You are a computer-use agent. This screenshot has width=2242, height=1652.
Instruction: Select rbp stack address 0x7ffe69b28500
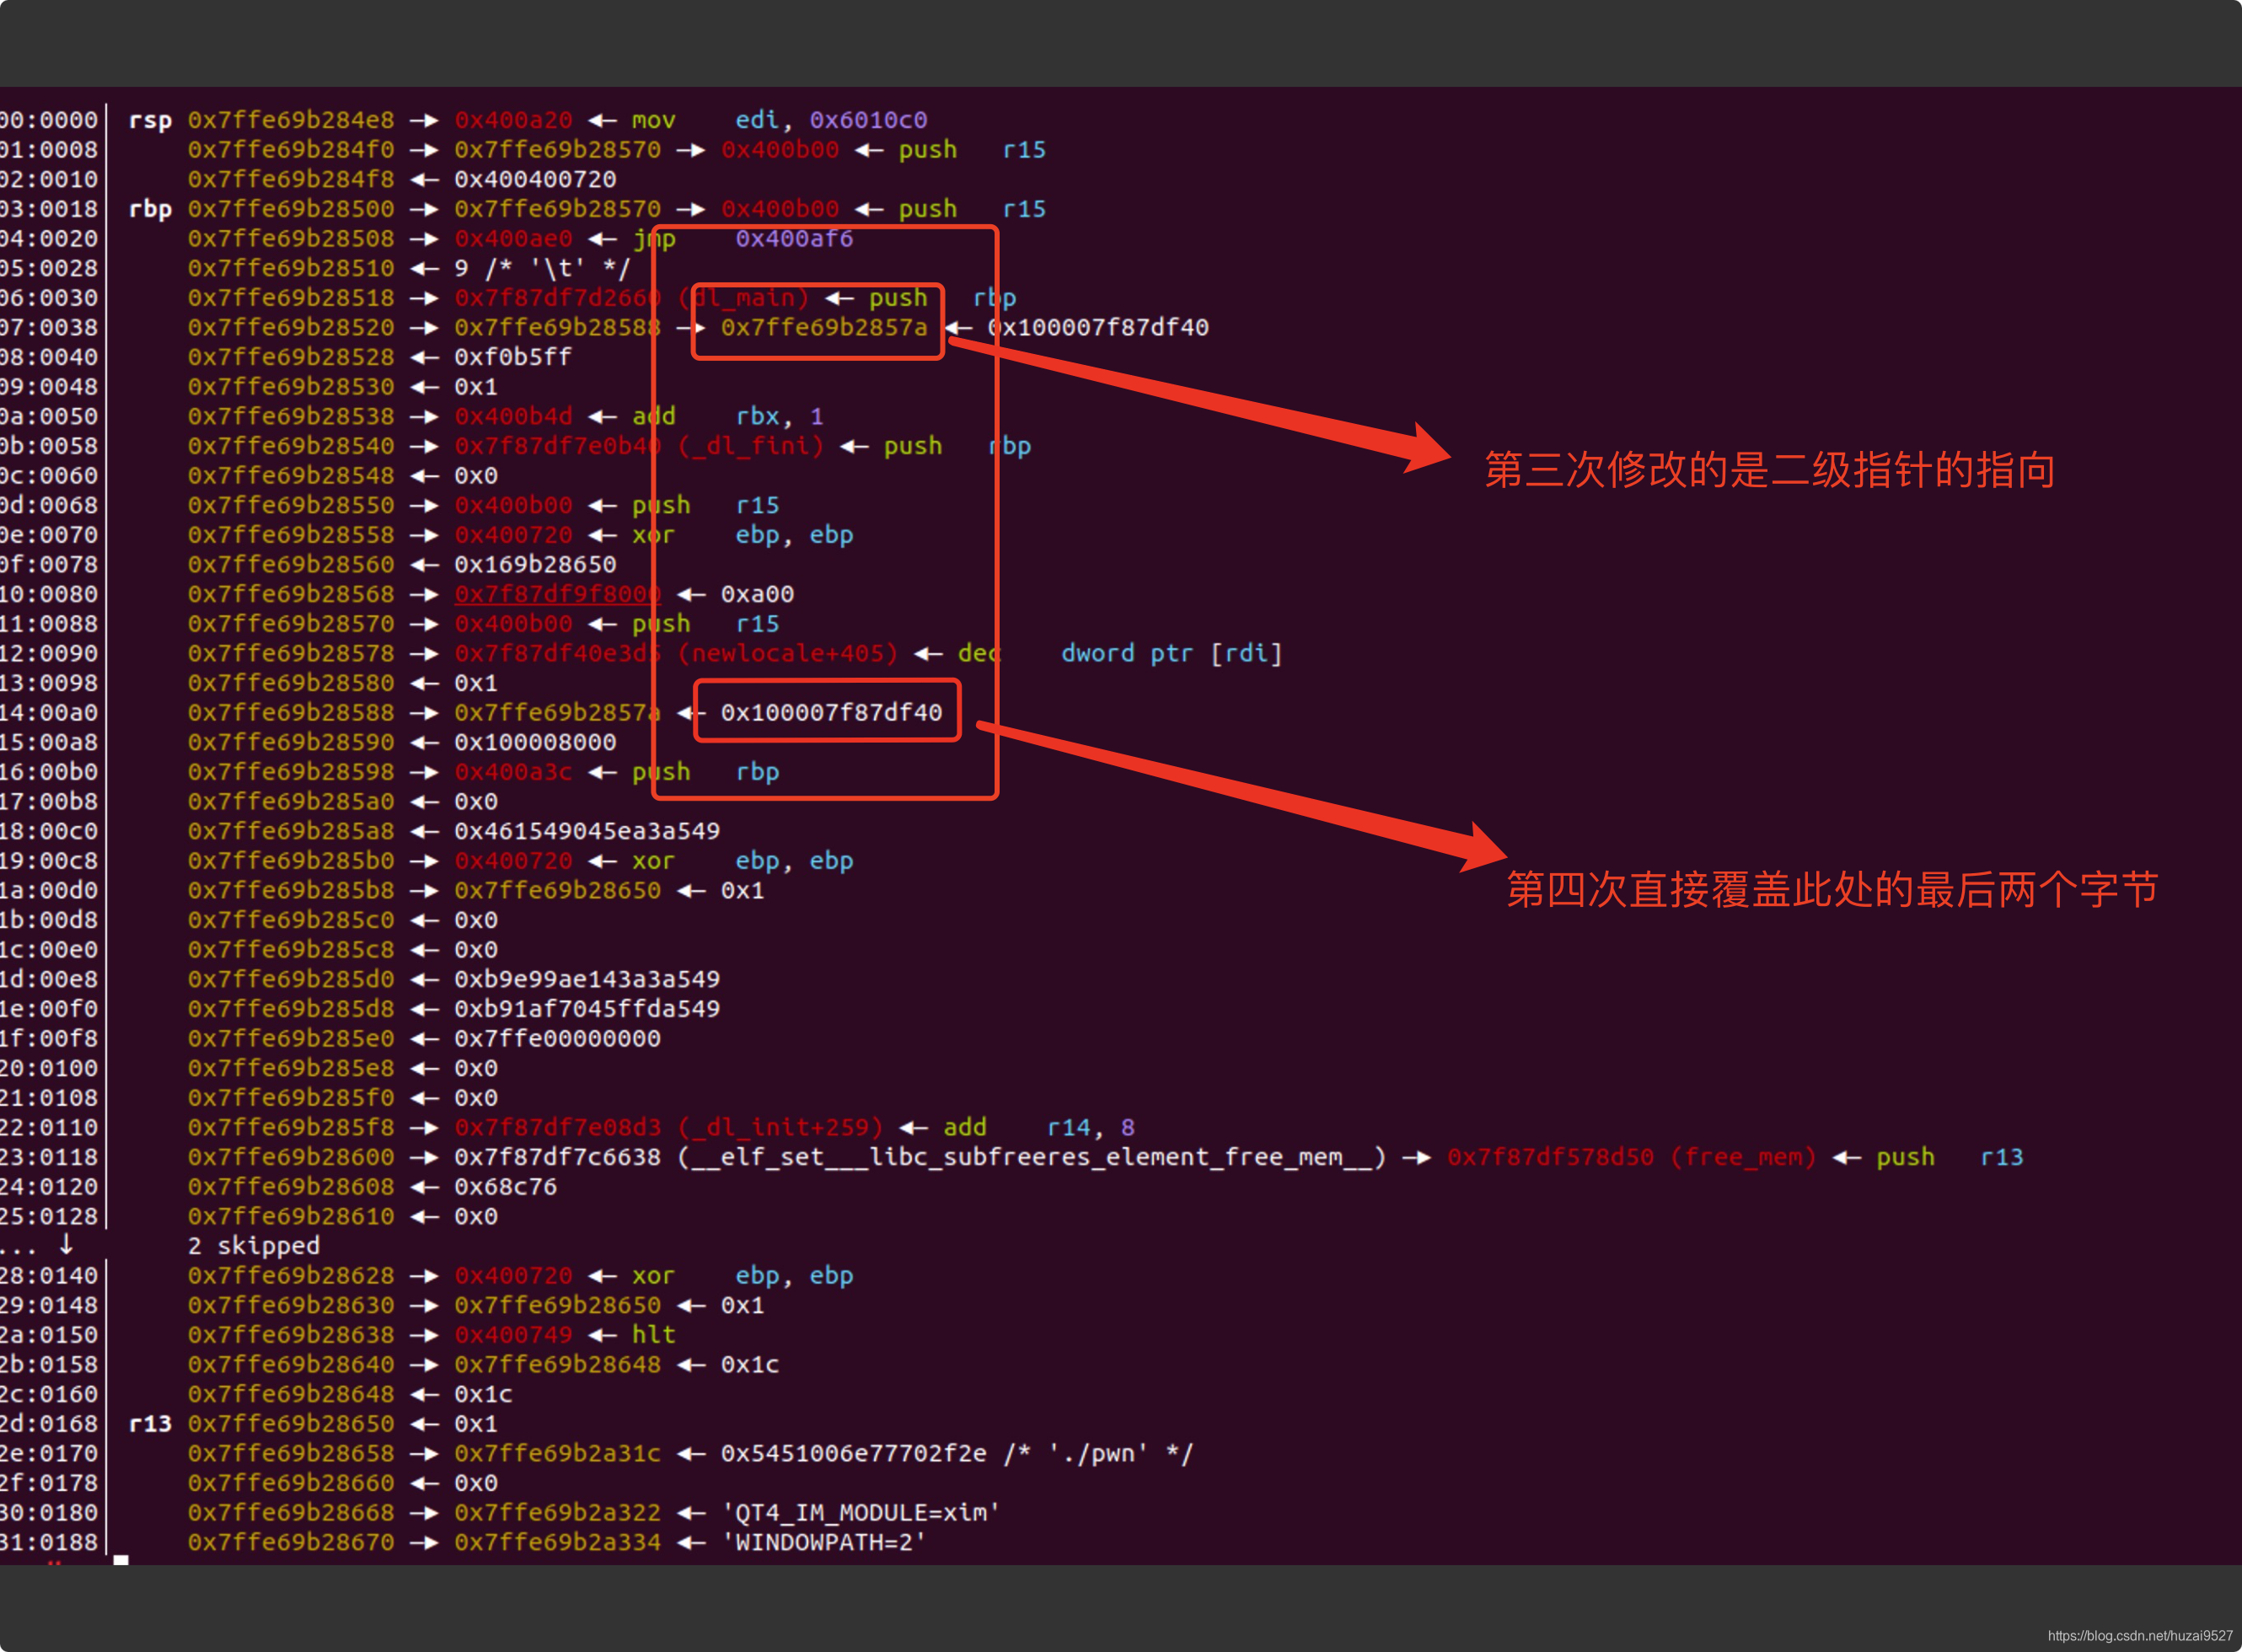pos(291,209)
